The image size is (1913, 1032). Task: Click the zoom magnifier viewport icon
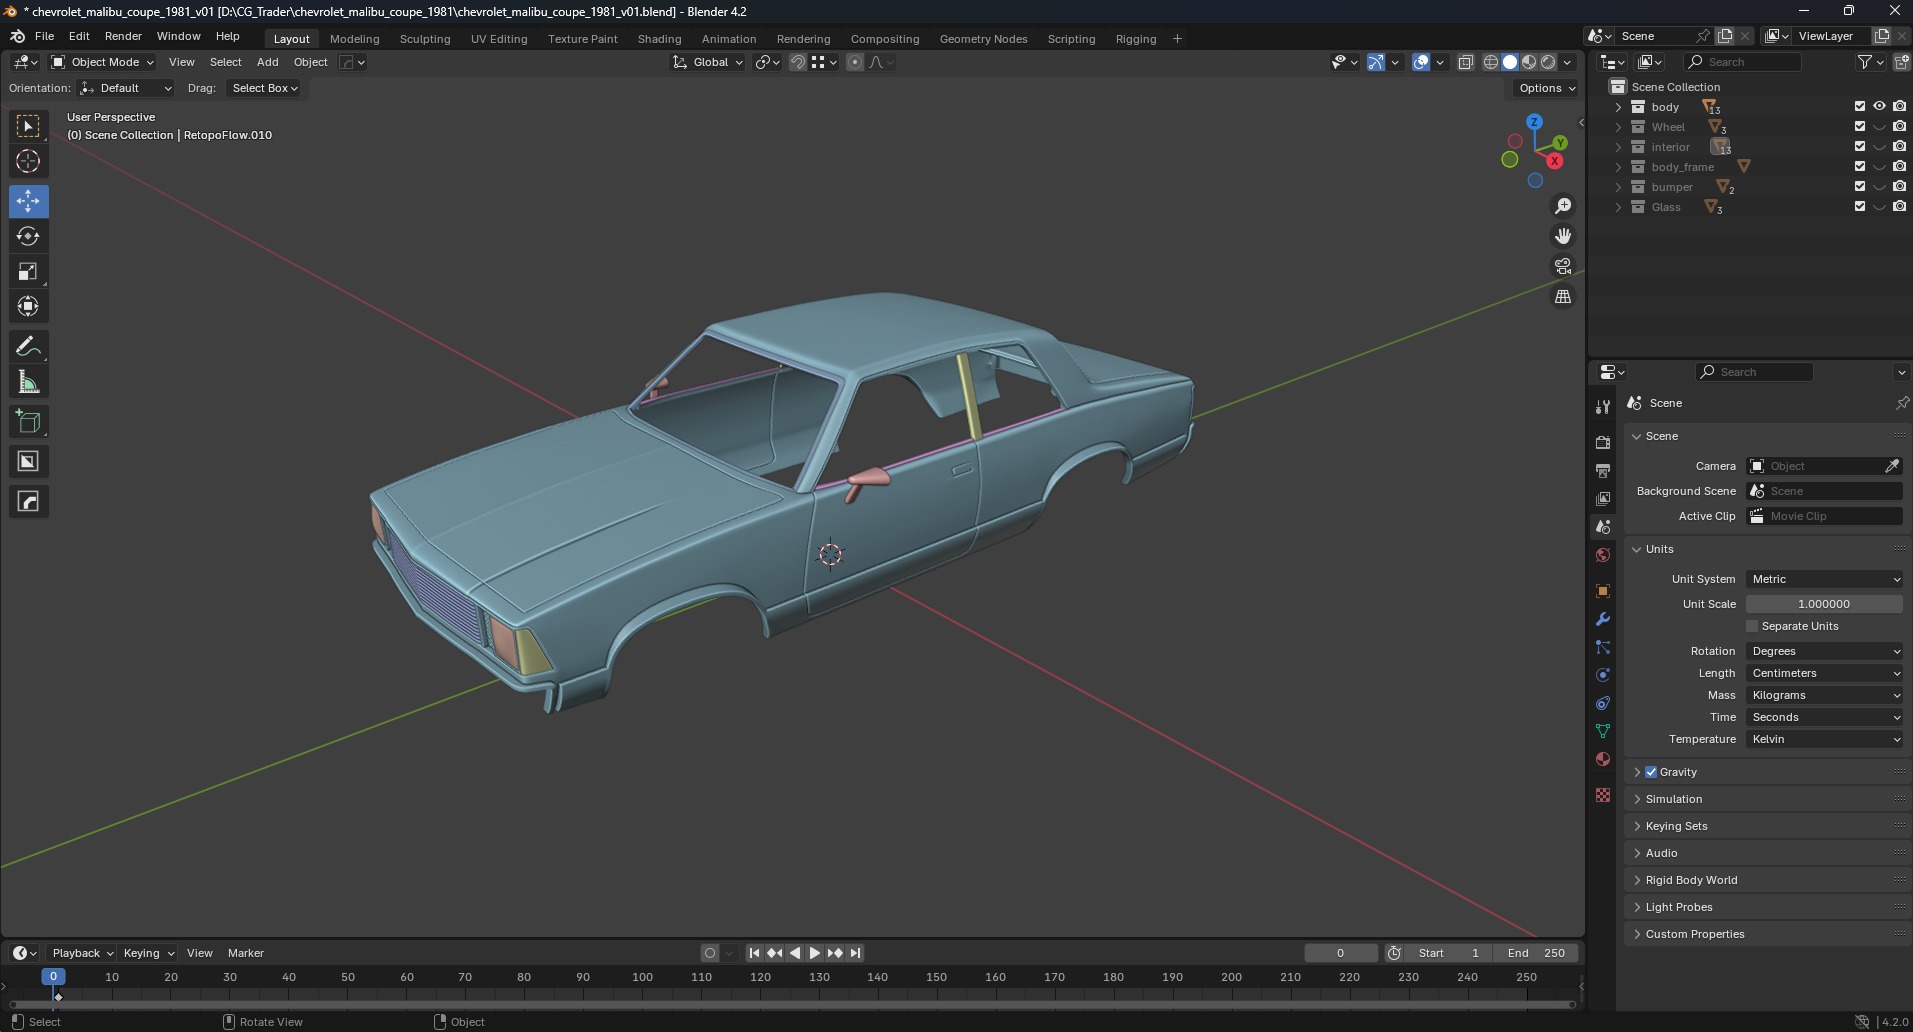pyautogui.click(x=1562, y=206)
